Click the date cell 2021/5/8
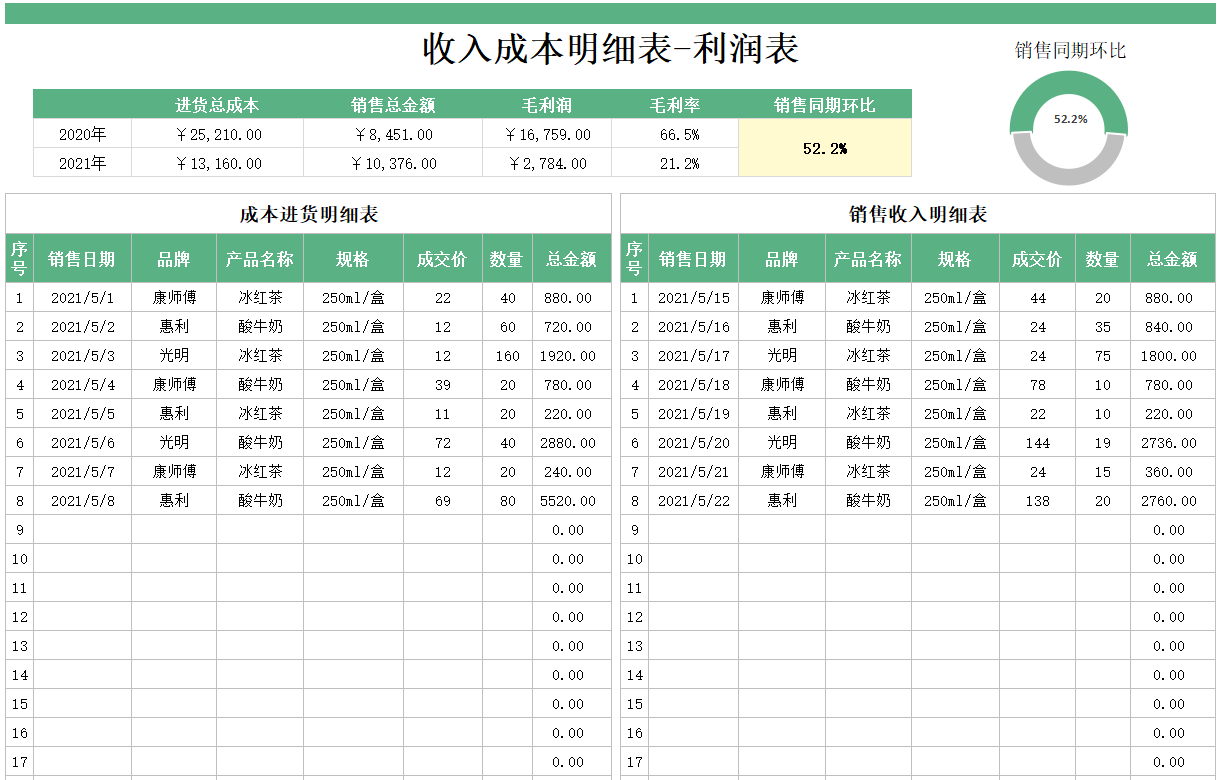The width and height of the screenshot is (1221, 780). 83,501
